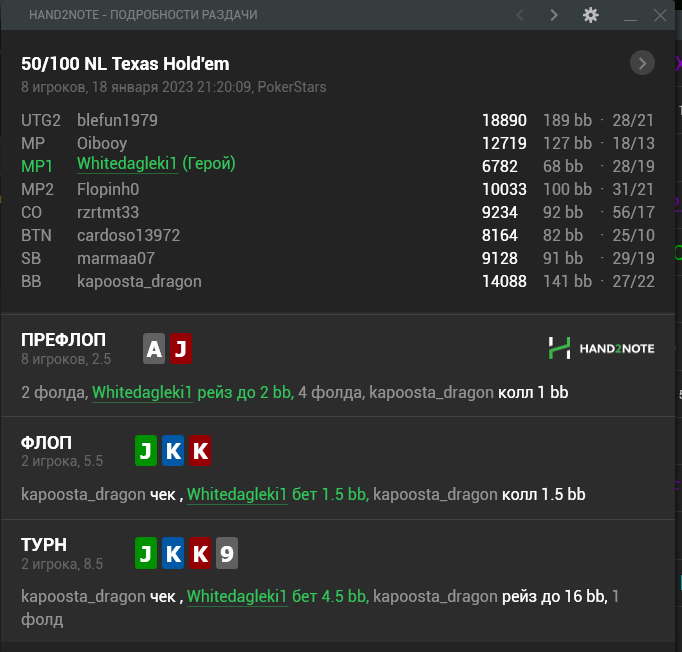The width and height of the screenshot is (682, 652).
Task: Click the MP1 position label for hero
Action: coord(37,167)
